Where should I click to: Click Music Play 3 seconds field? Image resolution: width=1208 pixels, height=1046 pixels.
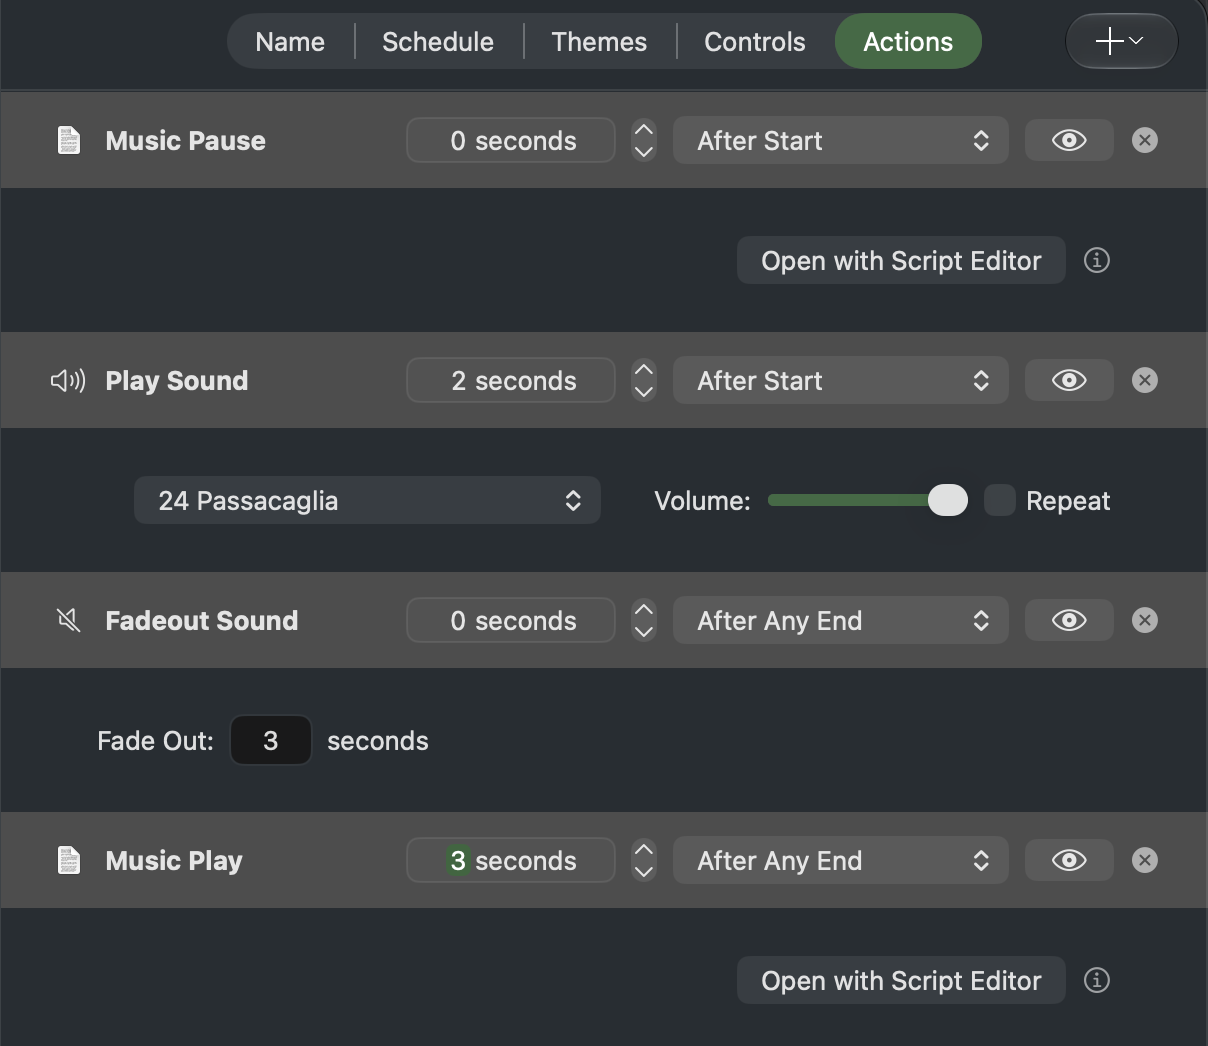pos(511,860)
